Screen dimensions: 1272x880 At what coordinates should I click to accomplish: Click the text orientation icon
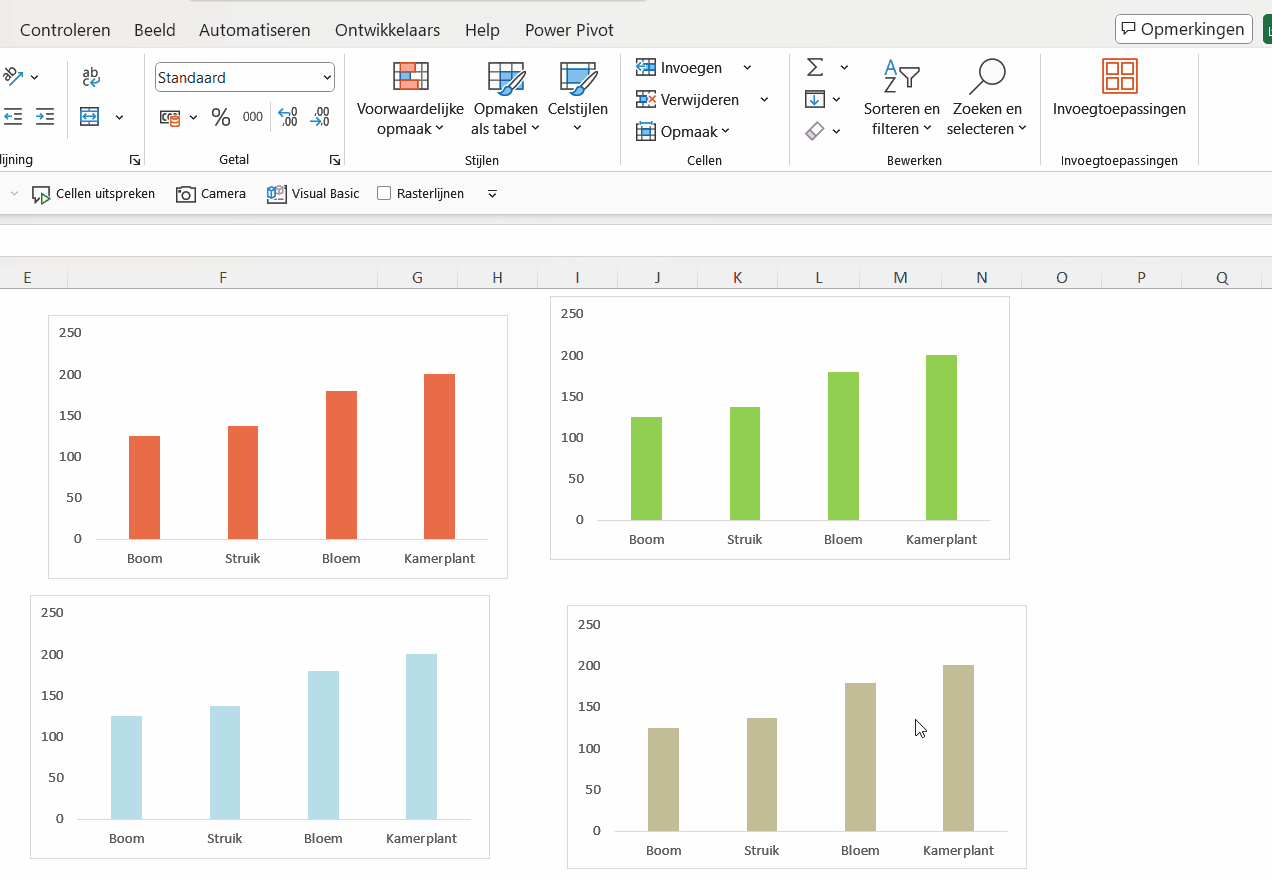pos(13,76)
